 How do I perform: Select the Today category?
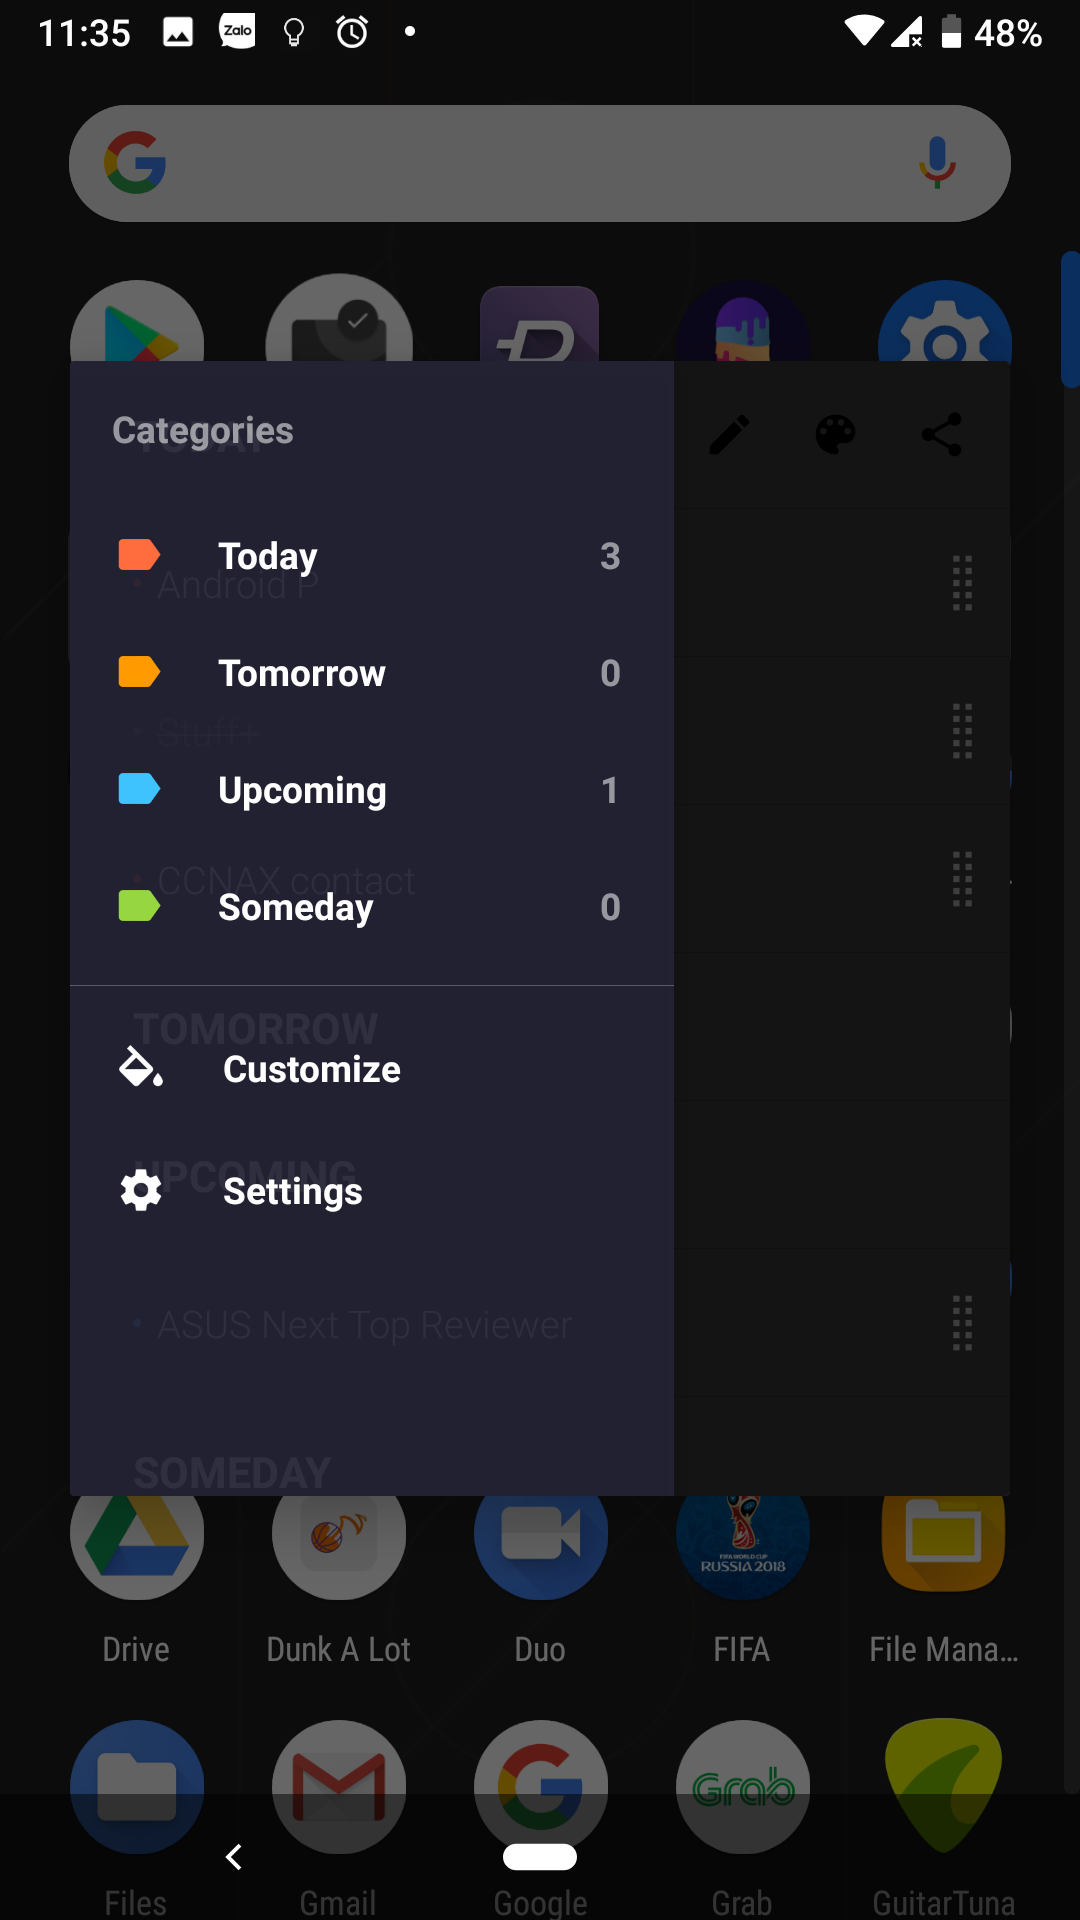[372, 556]
